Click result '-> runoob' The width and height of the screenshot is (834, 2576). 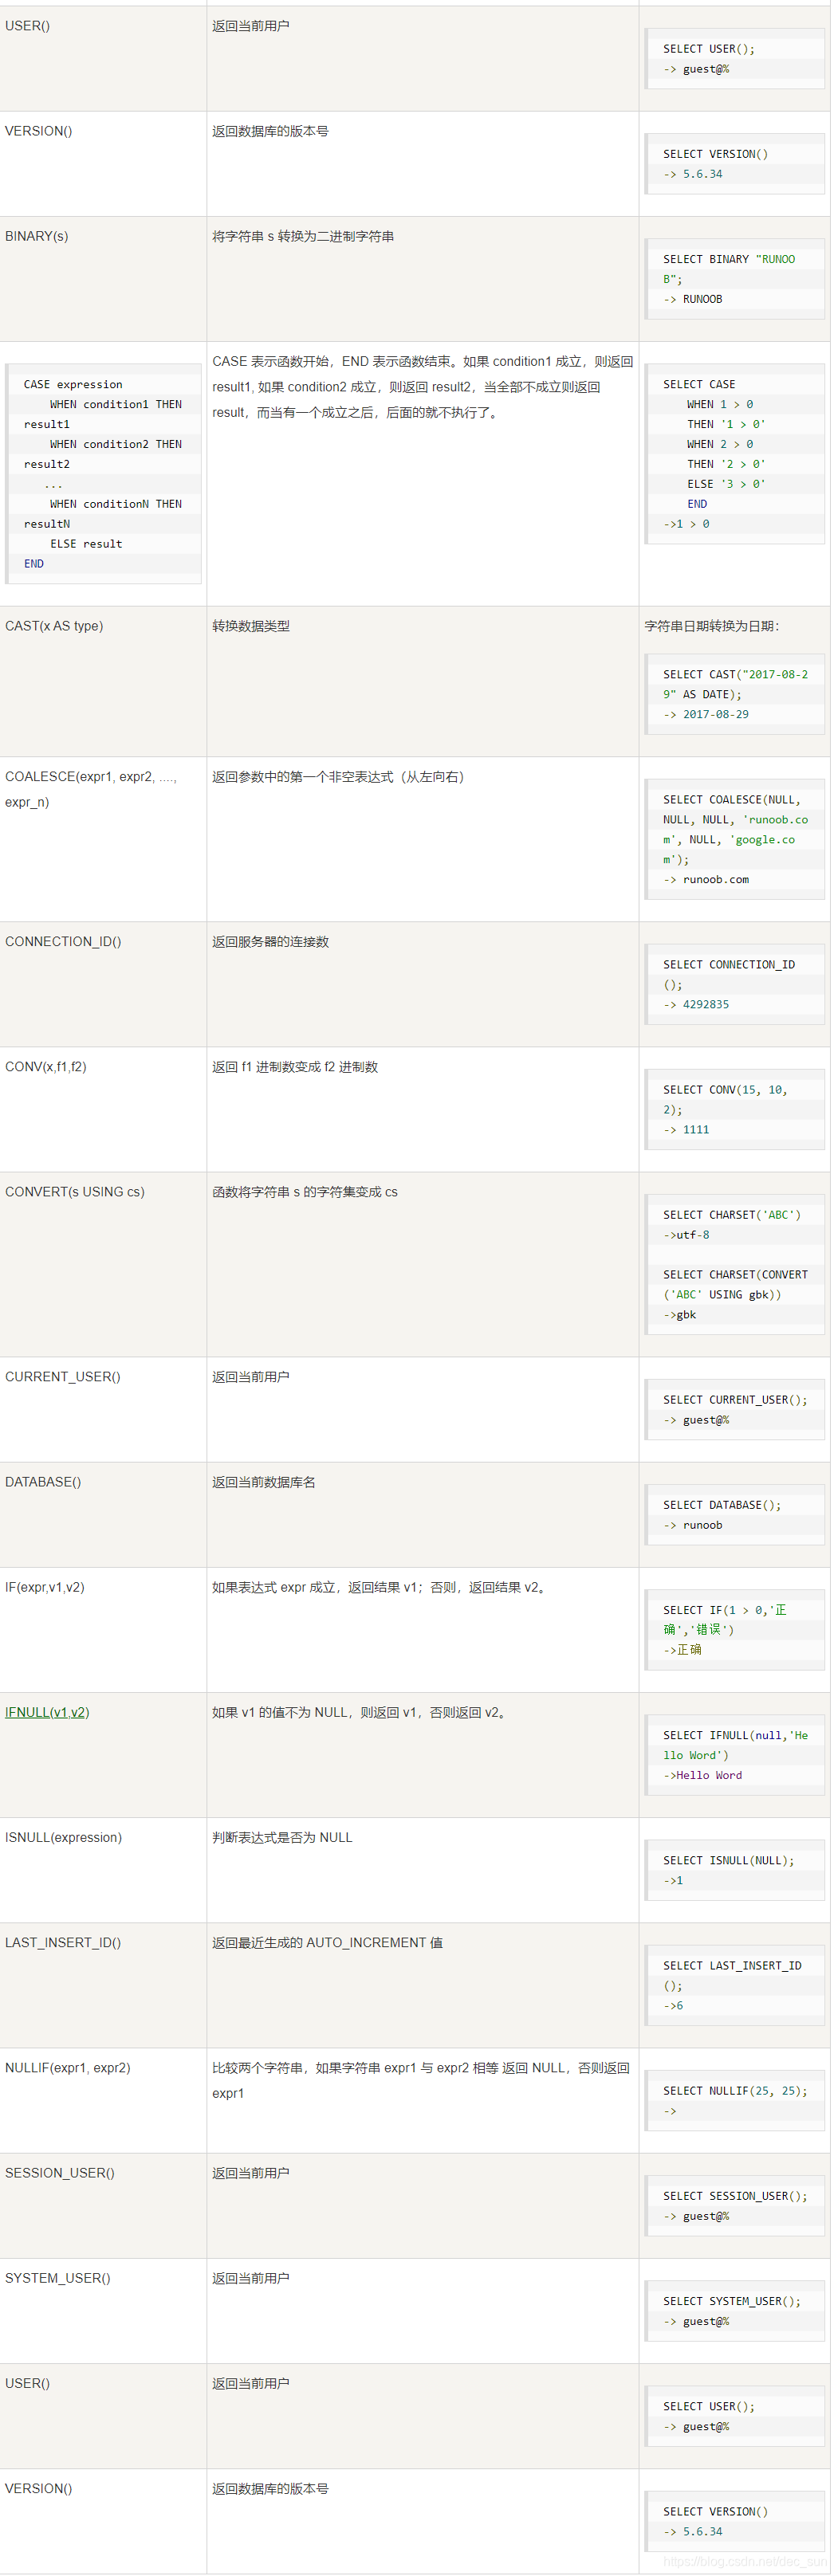[x=692, y=1524]
